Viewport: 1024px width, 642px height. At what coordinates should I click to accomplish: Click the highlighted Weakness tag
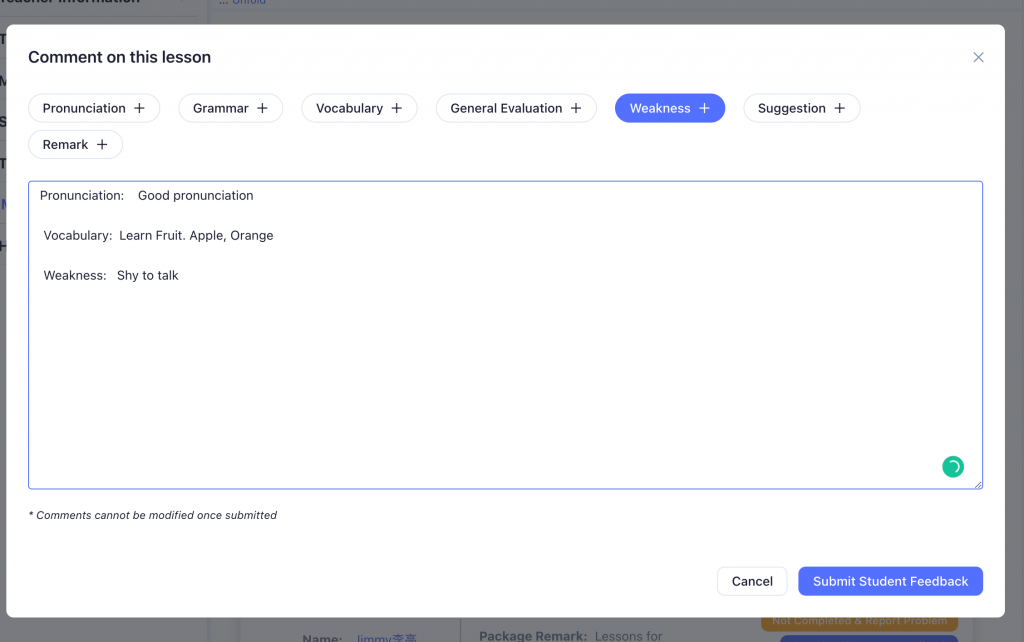click(x=670, y=108)
